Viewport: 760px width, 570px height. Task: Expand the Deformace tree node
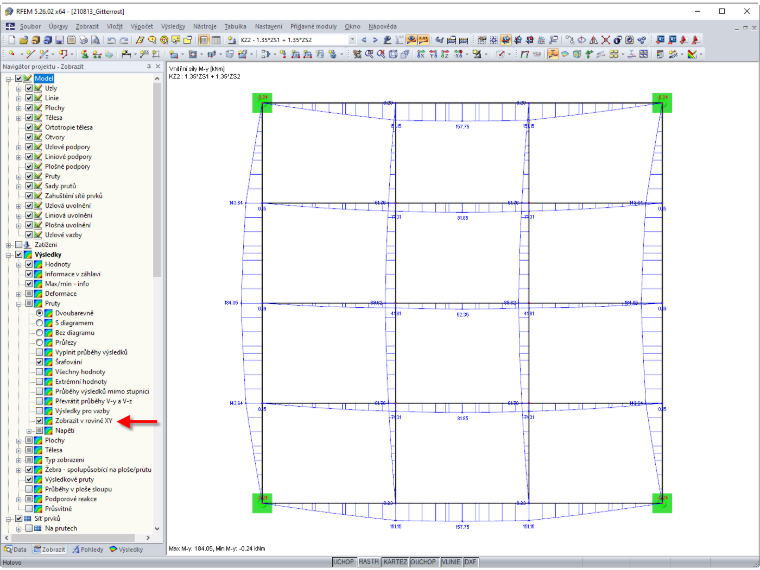pos(18,294)
